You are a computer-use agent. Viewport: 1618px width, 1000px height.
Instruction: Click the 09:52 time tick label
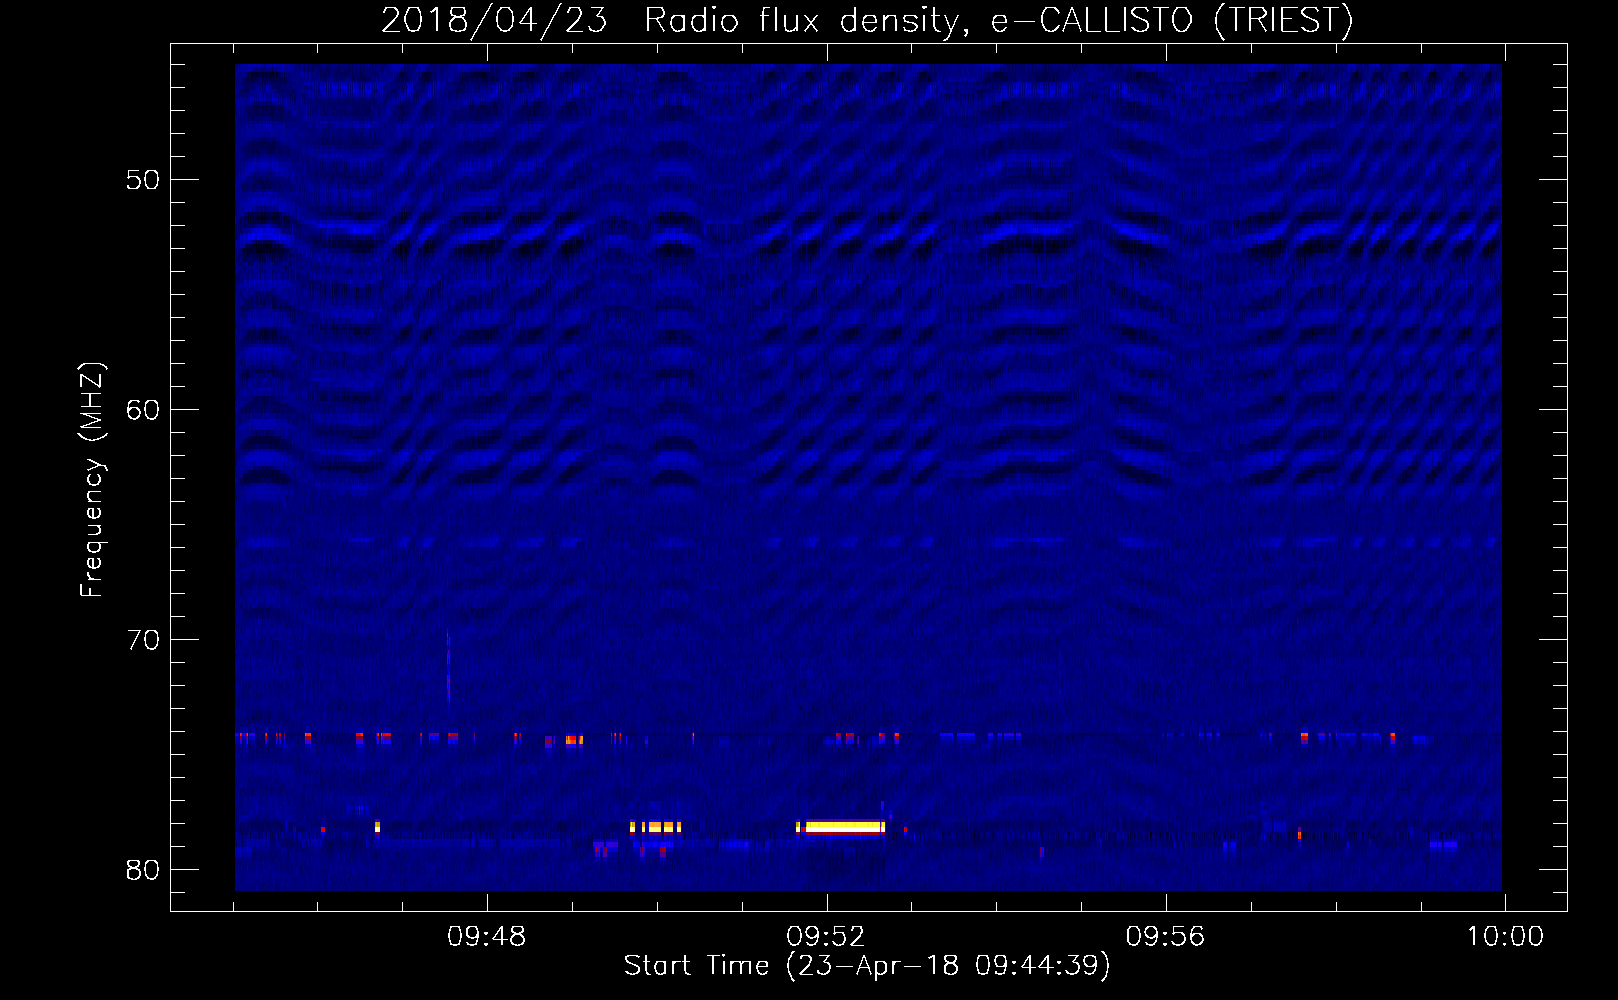pyautogui.click(x=826, y=937)
